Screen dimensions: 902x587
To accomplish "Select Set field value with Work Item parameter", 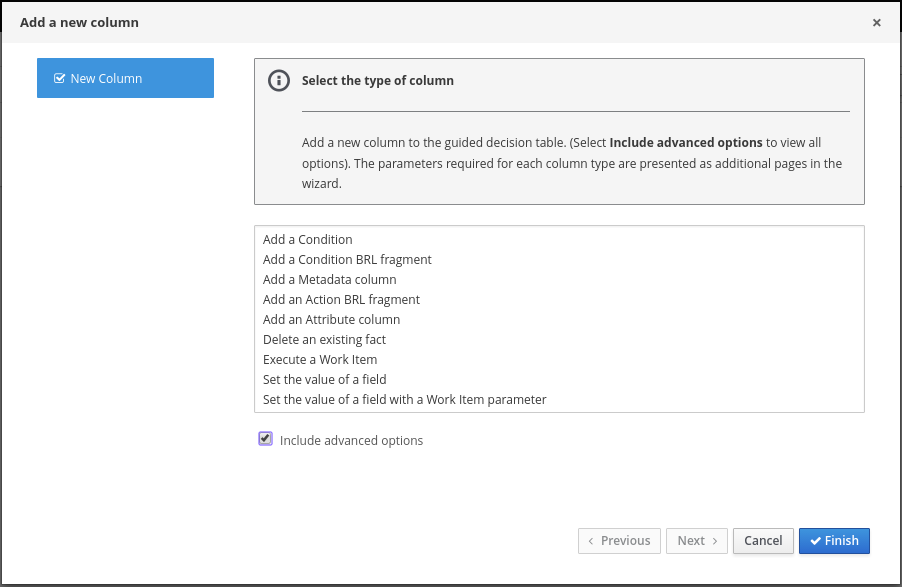I will [x=404, y=400].
